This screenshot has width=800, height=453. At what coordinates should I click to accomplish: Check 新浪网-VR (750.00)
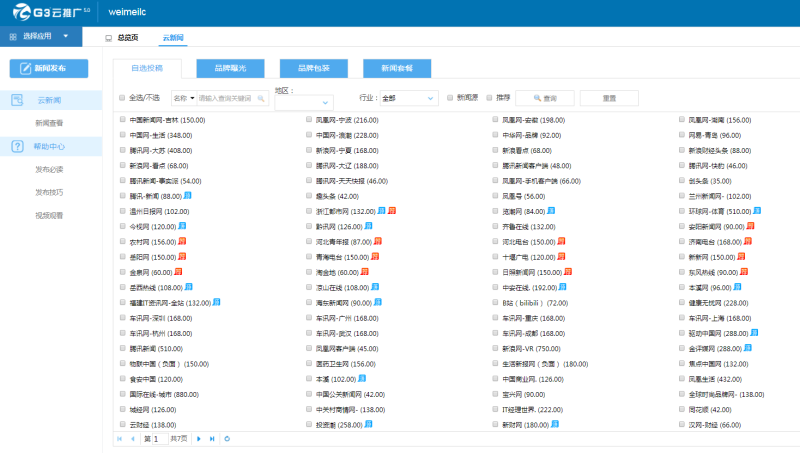[495, 348]
